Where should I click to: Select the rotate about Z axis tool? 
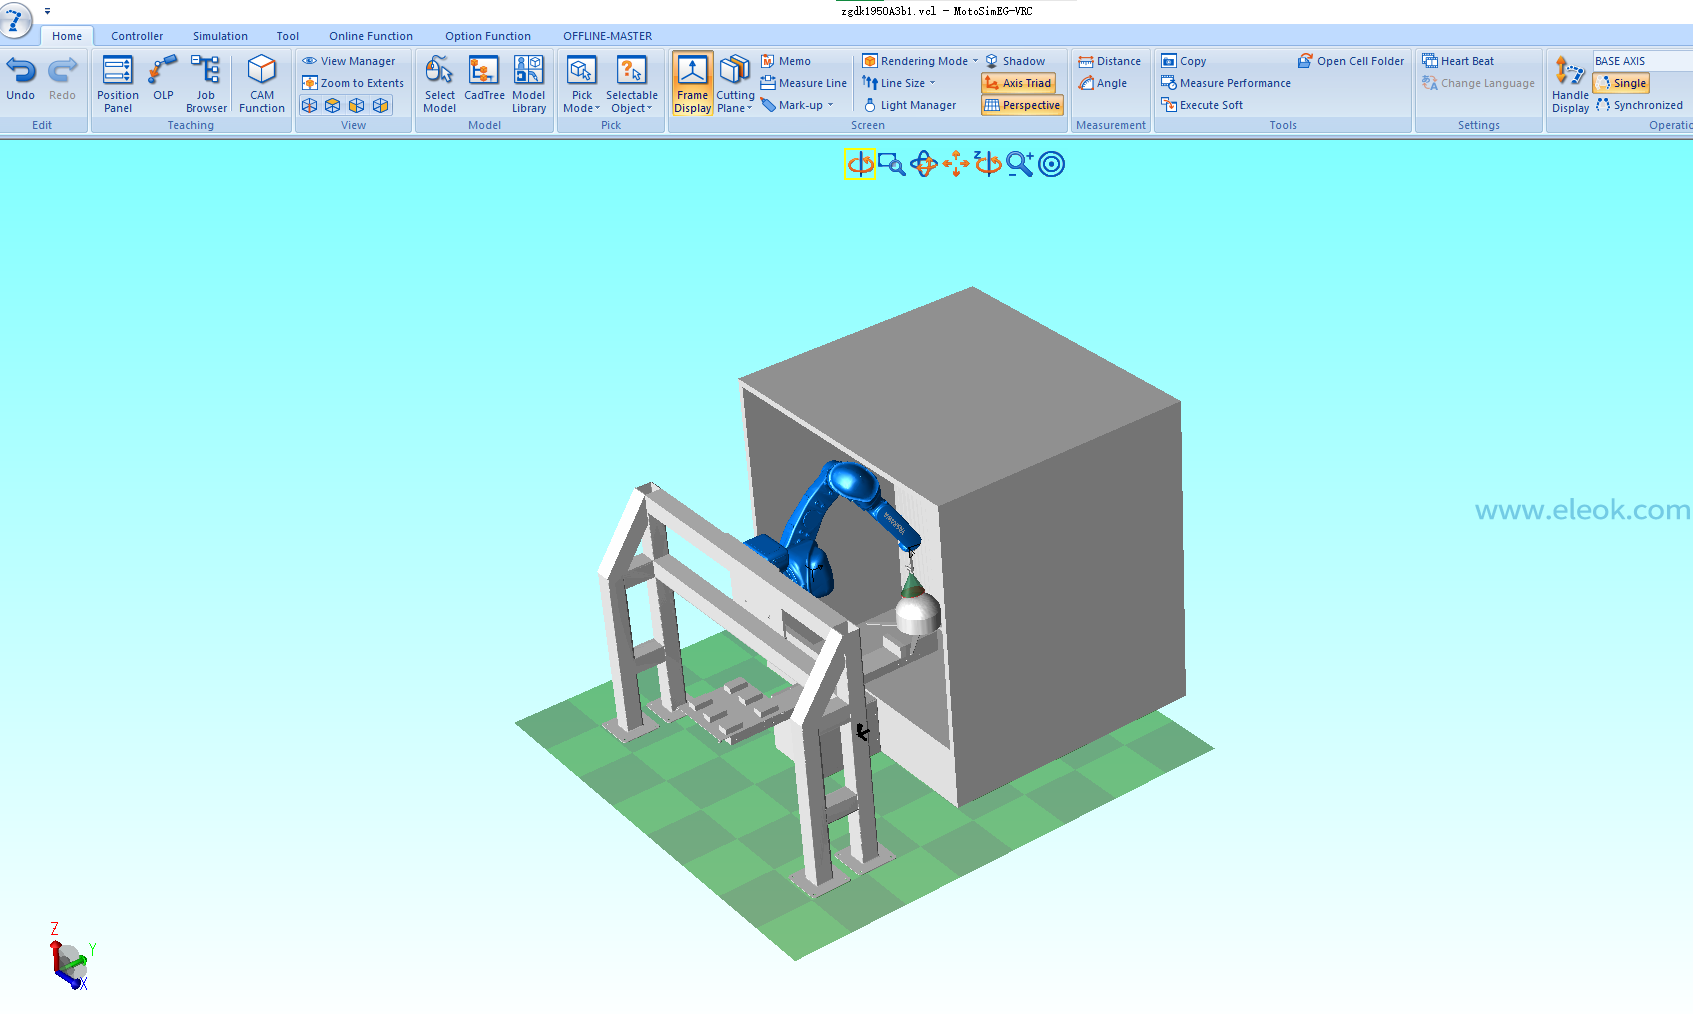coord(988,164)
